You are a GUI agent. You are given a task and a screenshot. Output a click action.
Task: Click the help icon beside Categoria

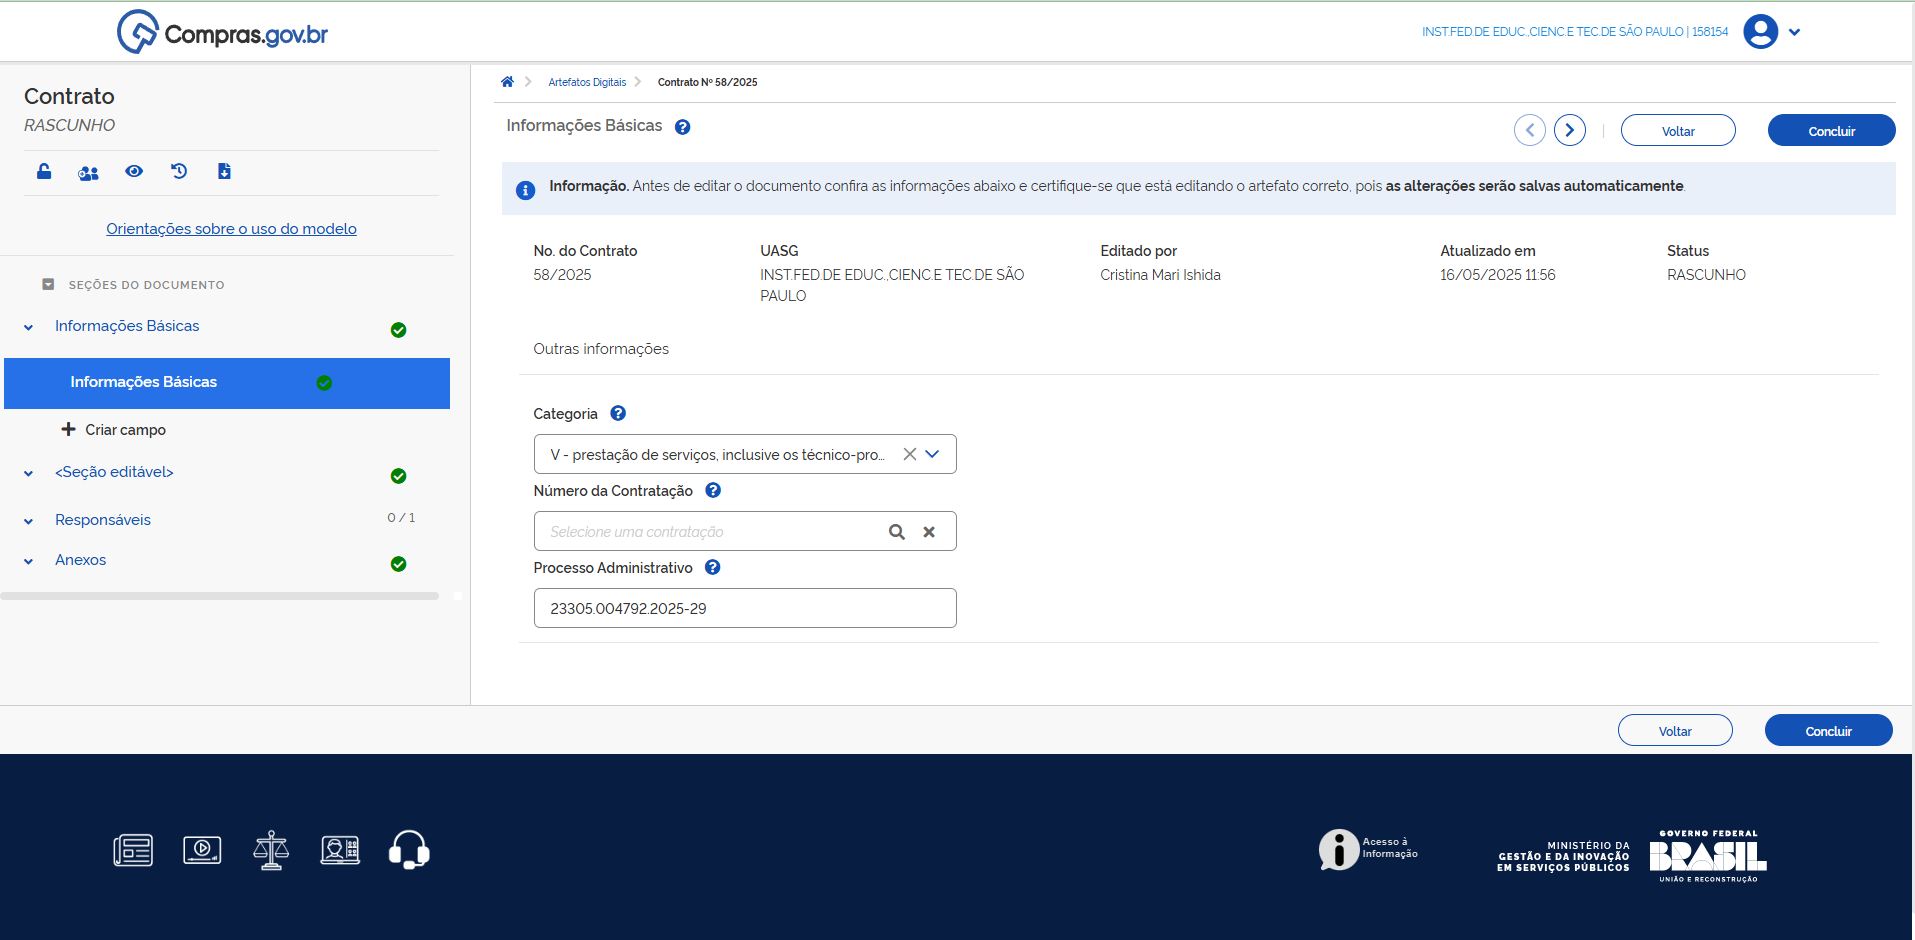click(x=618, y=413)
